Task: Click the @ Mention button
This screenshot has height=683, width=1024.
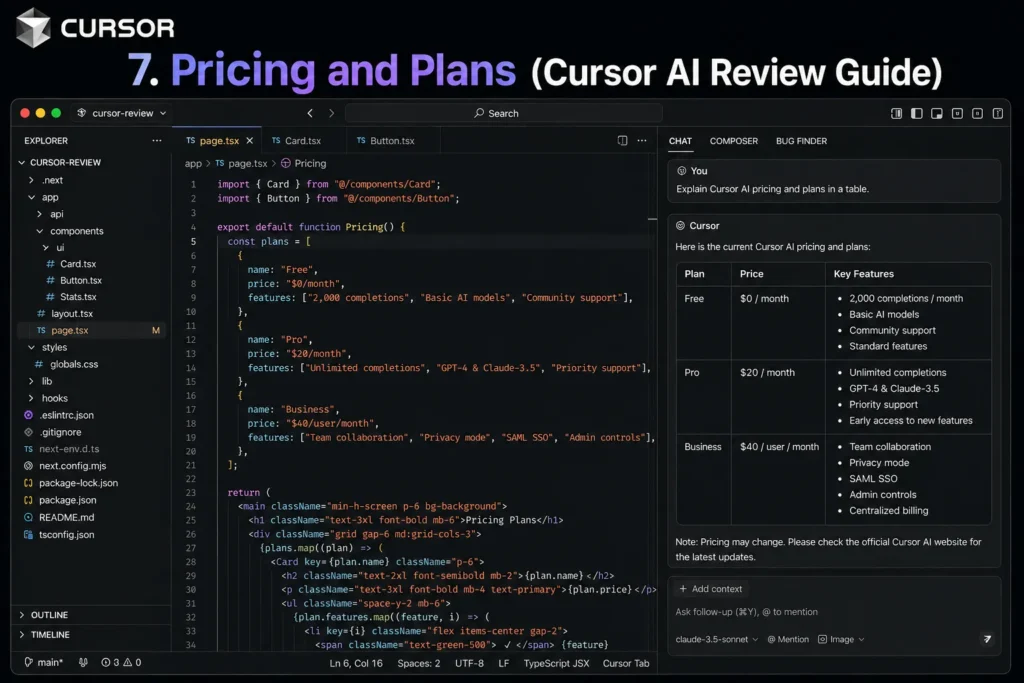Action: click(x=788, y=639)
